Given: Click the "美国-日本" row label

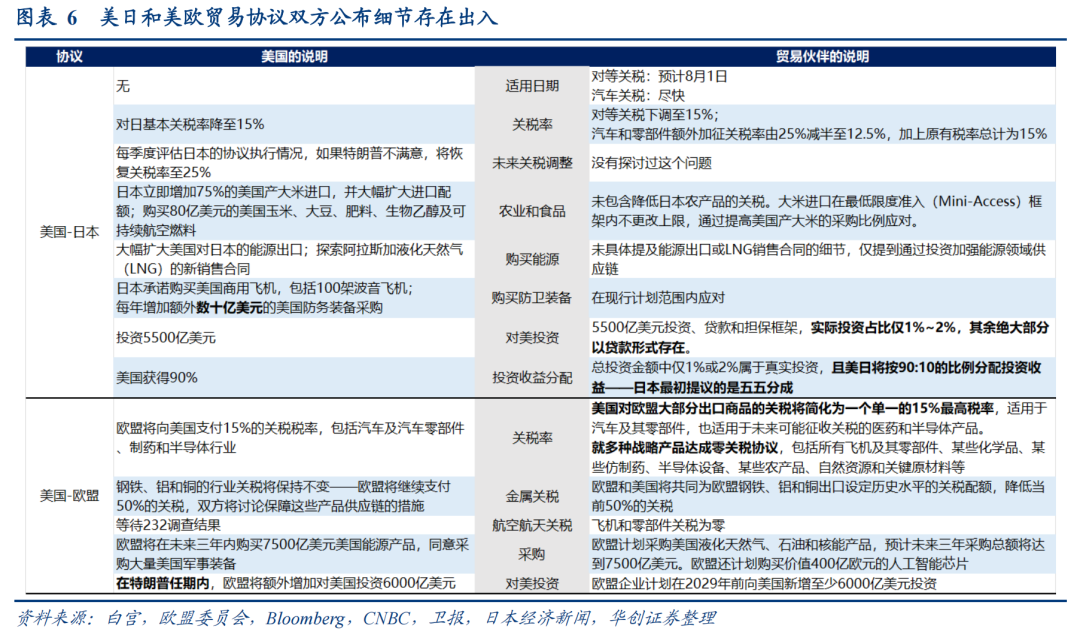Looking at the screenshot, I should (x=69, y=232).
